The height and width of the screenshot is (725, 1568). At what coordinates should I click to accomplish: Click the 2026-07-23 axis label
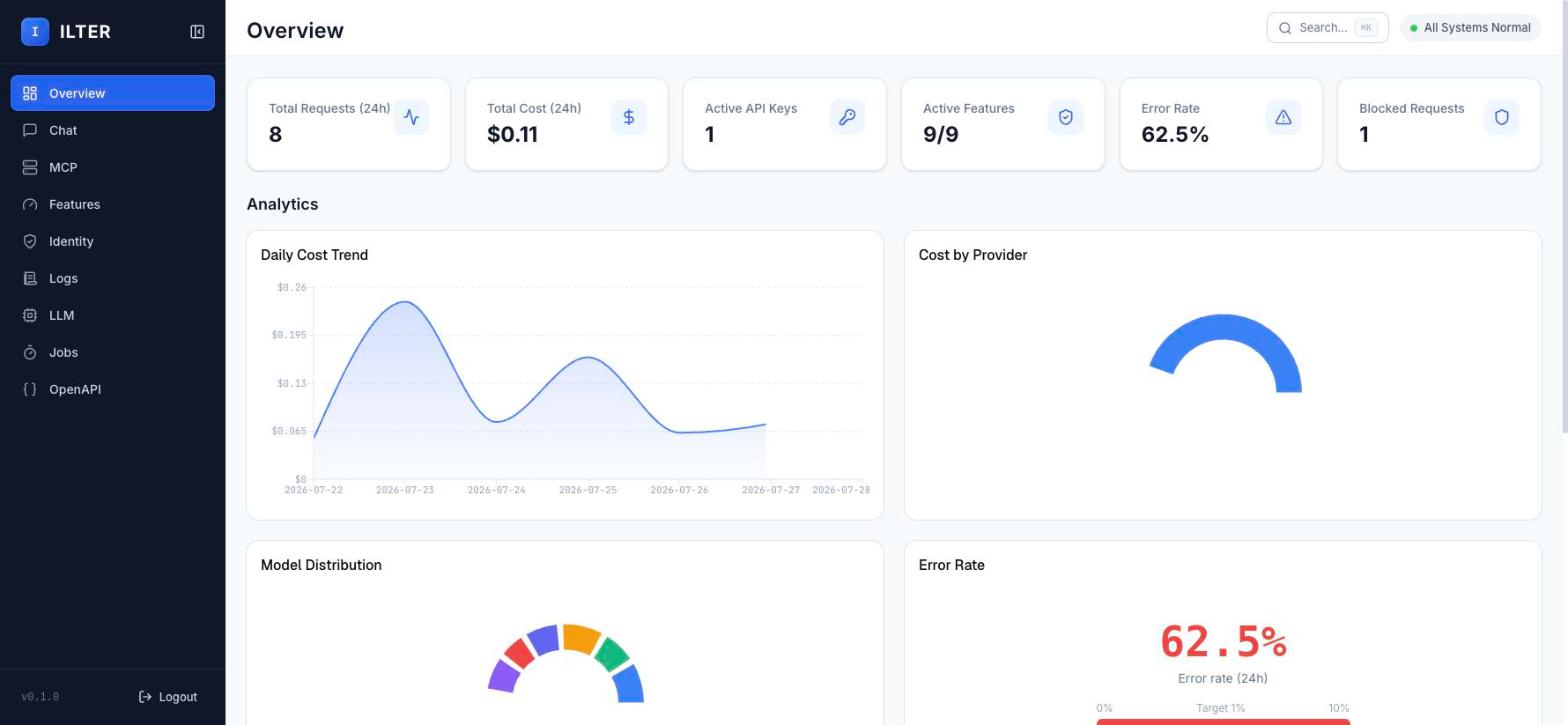(x=405, y=490)
